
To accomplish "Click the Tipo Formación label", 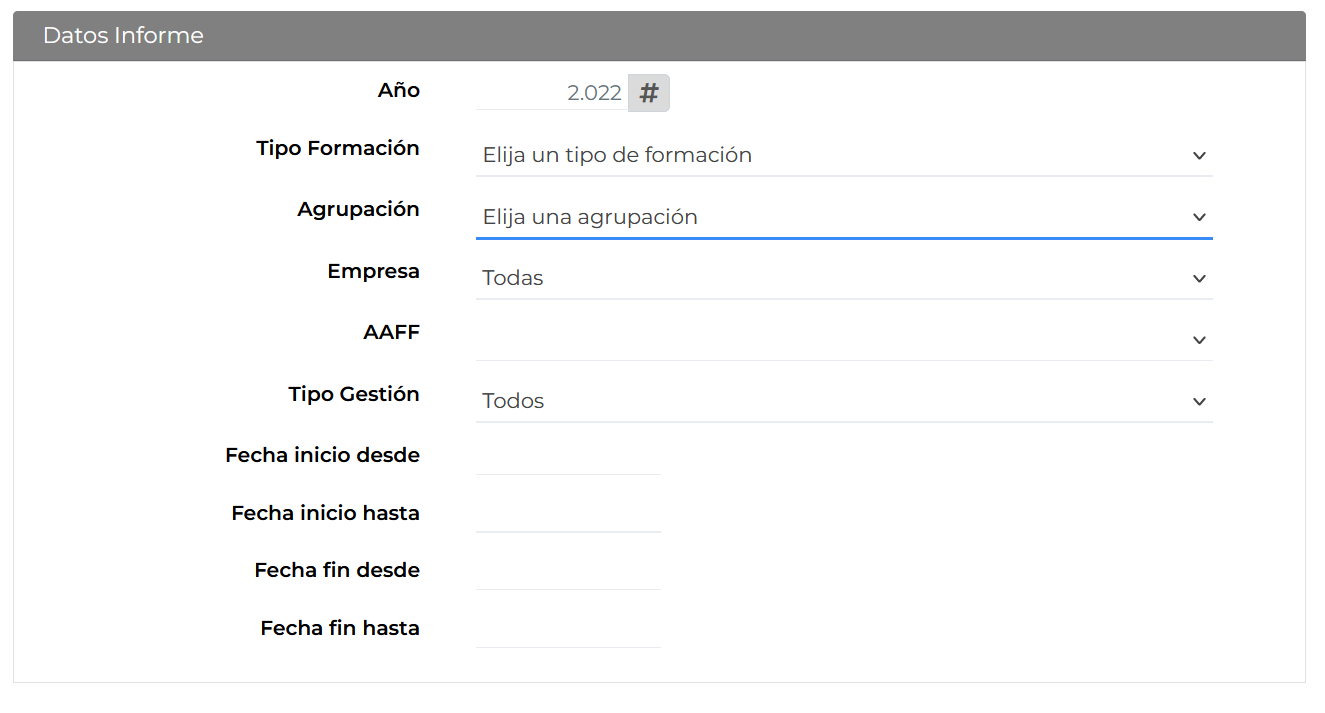I will point(338,148).
